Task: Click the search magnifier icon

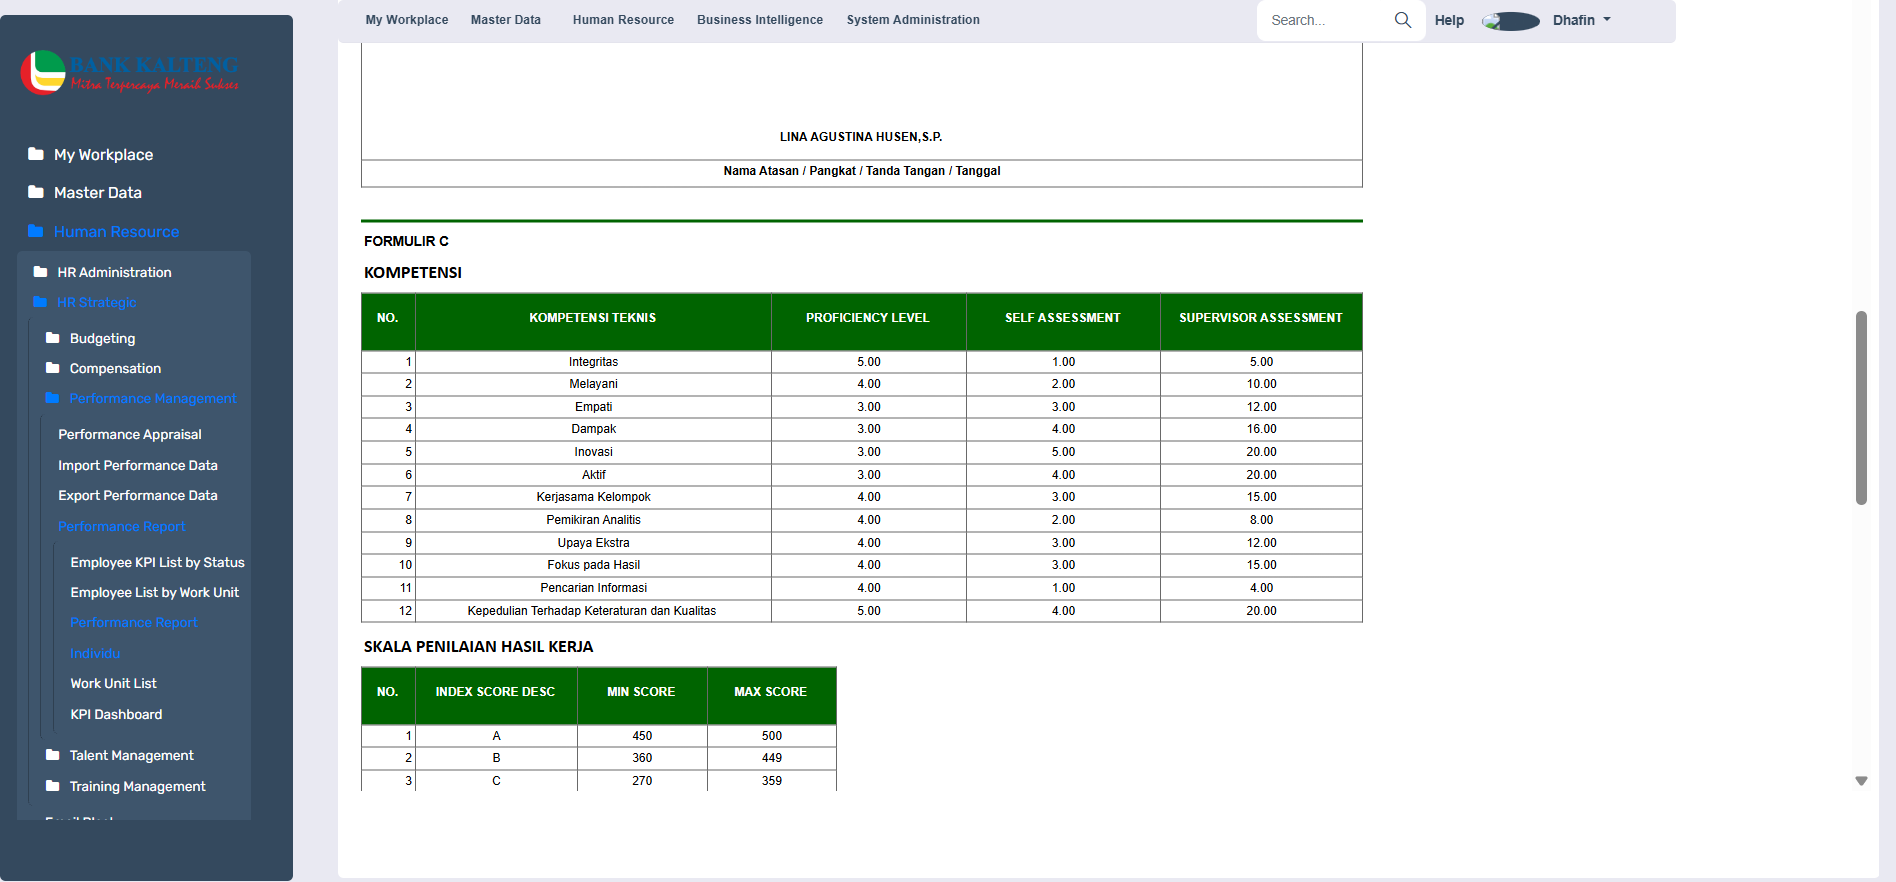Action: coord(1403,20)
